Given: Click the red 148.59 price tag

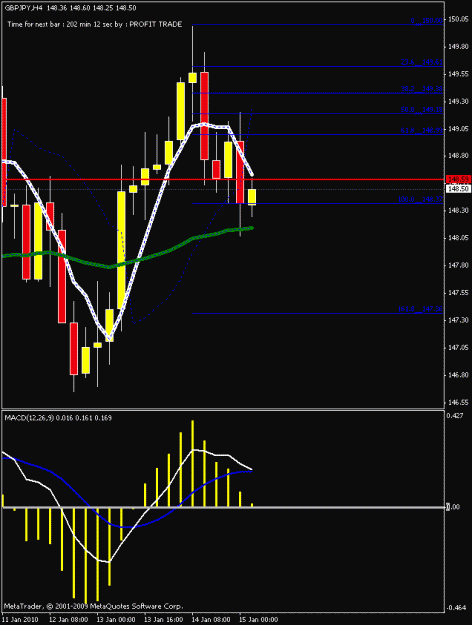Looking at the screenshot, I should tap(458, 179).
